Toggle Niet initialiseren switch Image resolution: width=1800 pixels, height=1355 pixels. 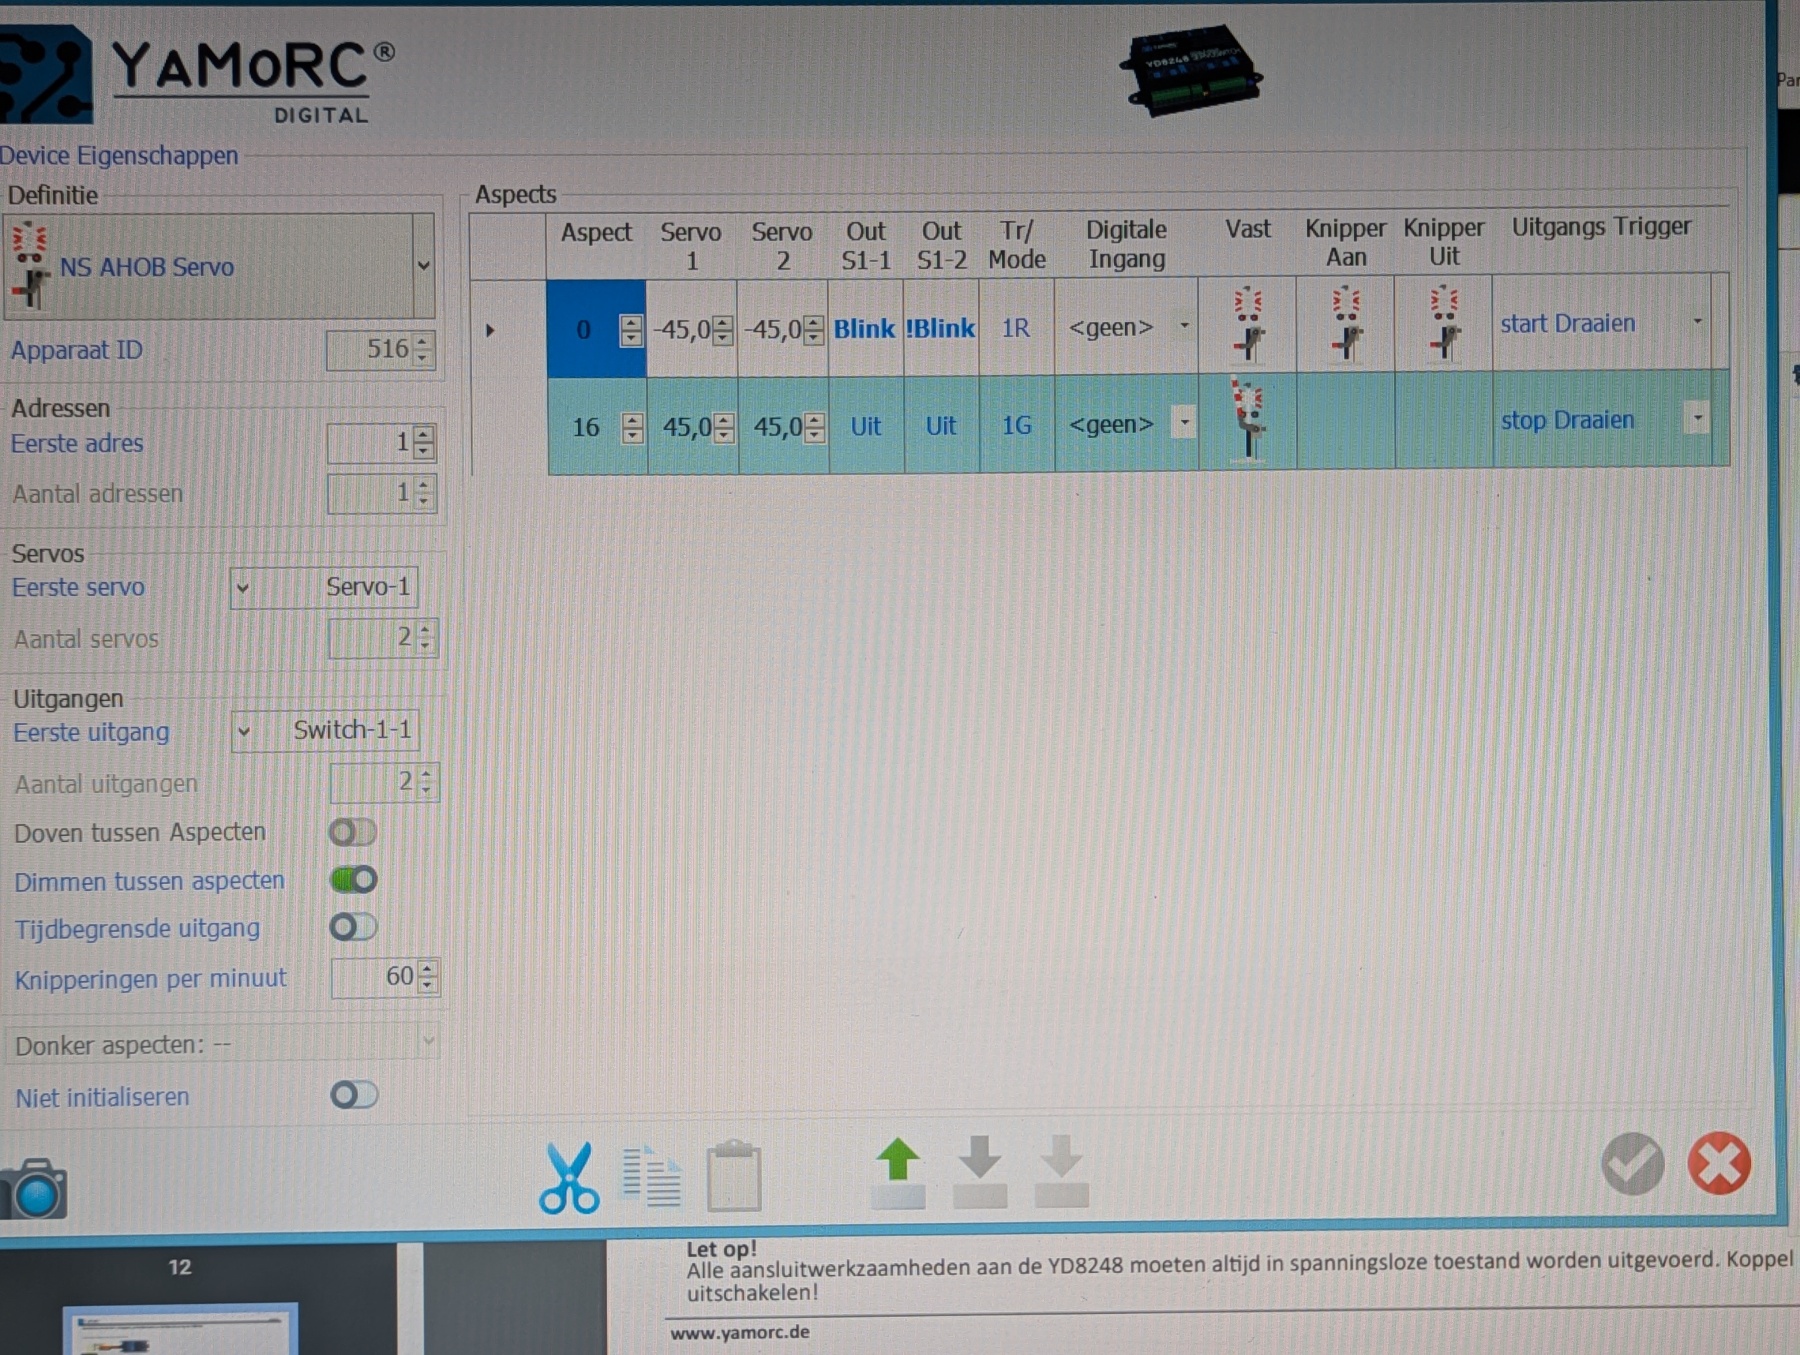[x=354, y=1095]
